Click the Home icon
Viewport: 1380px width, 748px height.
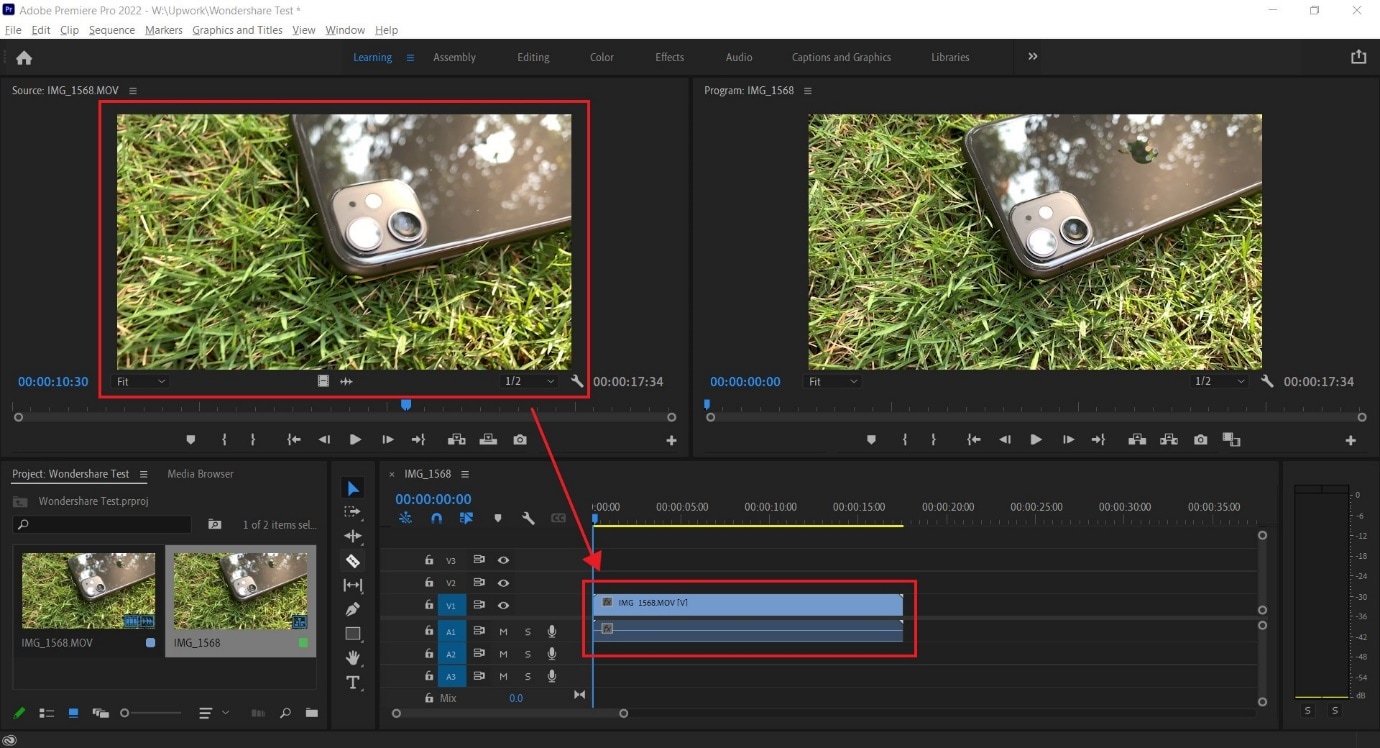click(x=24, y=58)
